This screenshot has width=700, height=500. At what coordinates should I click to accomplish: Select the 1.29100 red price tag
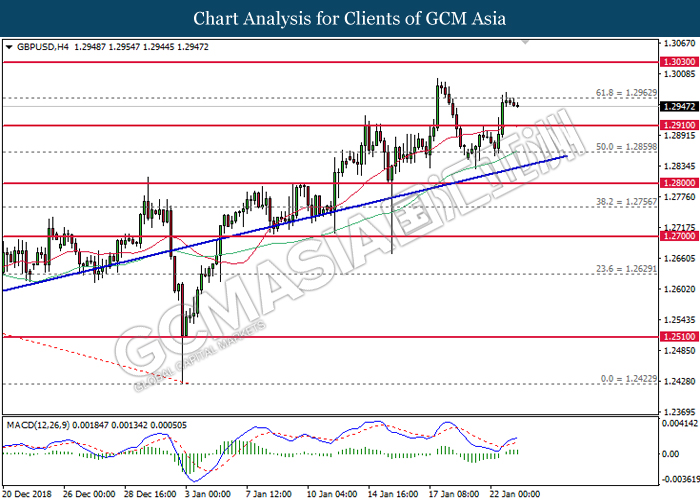[x=678, y=125]
